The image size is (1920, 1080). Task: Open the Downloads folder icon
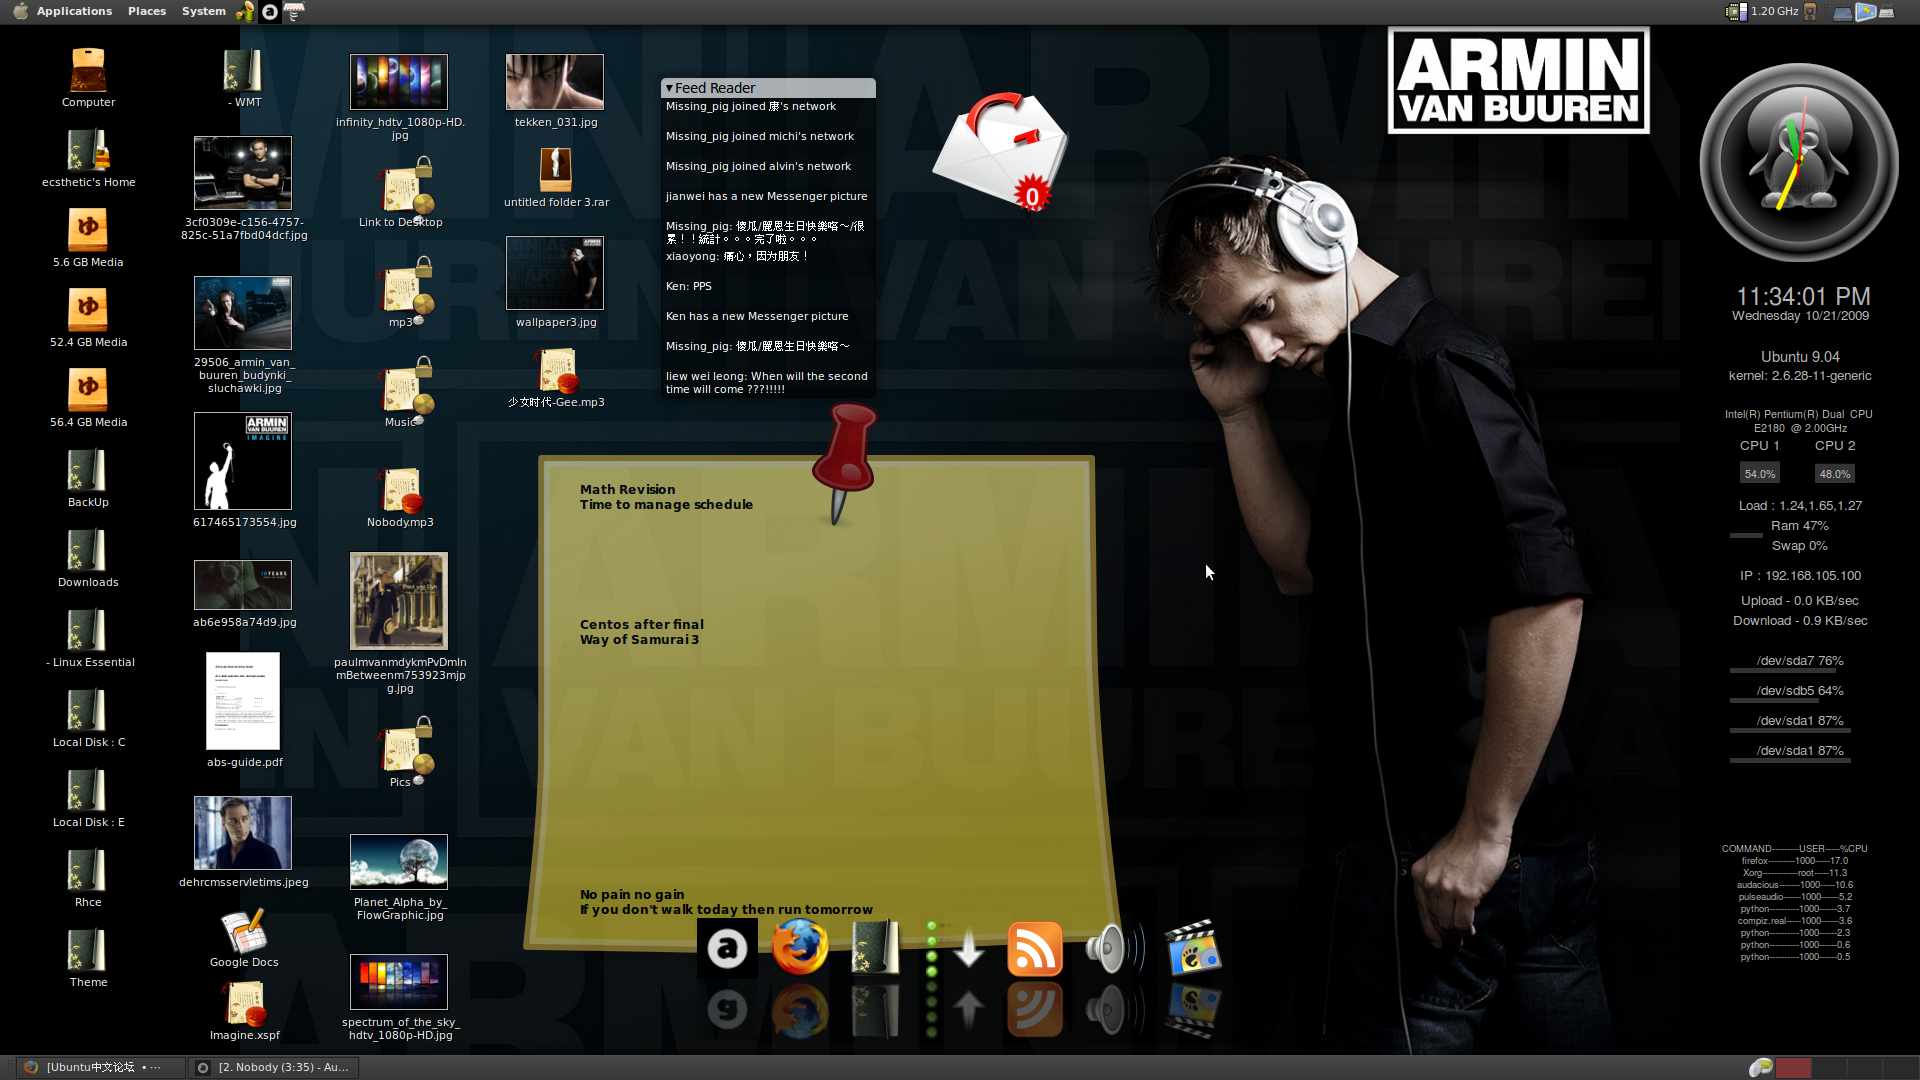(x=88, y=551)
